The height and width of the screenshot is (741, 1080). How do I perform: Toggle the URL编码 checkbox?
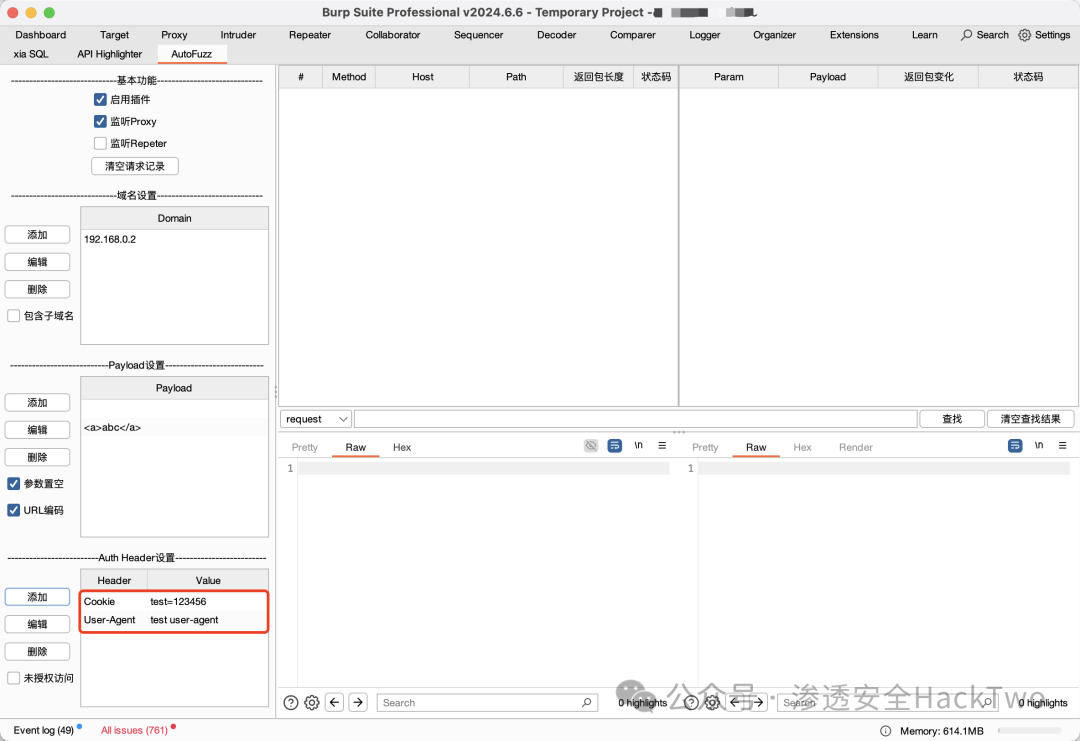pos(13,510)
